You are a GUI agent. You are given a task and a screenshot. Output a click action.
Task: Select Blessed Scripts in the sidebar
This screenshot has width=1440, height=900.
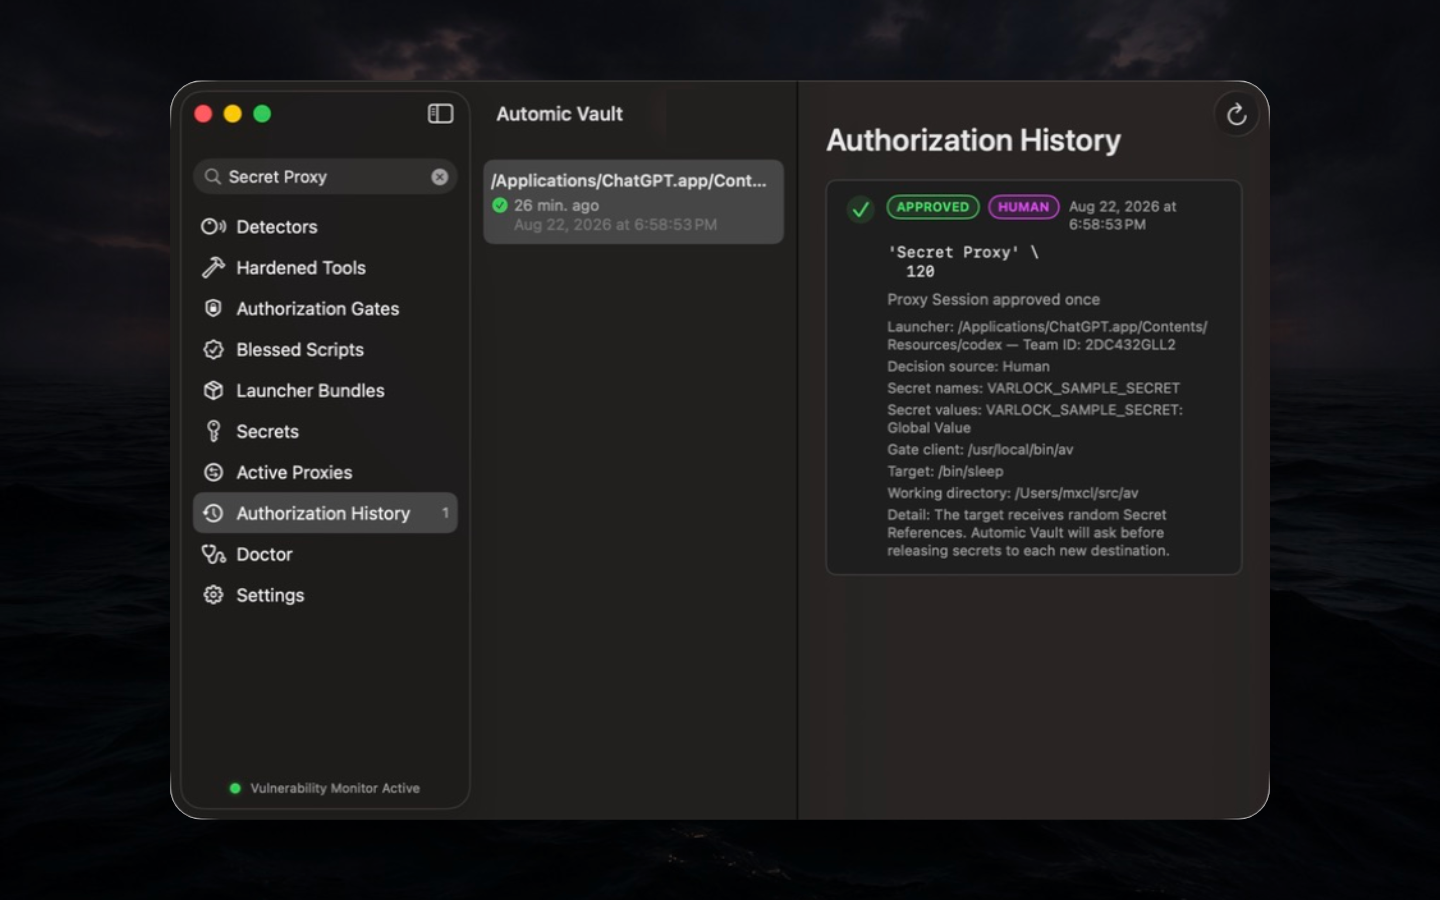pyautogui.click(x=325, y=350)
